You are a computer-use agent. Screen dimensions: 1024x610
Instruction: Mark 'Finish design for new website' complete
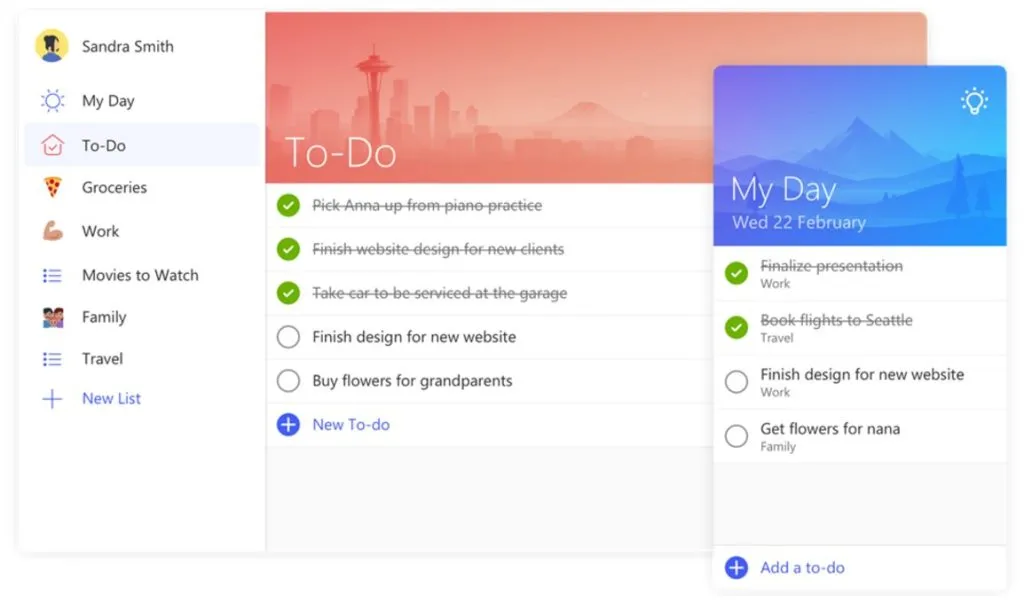tap(288, 338)
